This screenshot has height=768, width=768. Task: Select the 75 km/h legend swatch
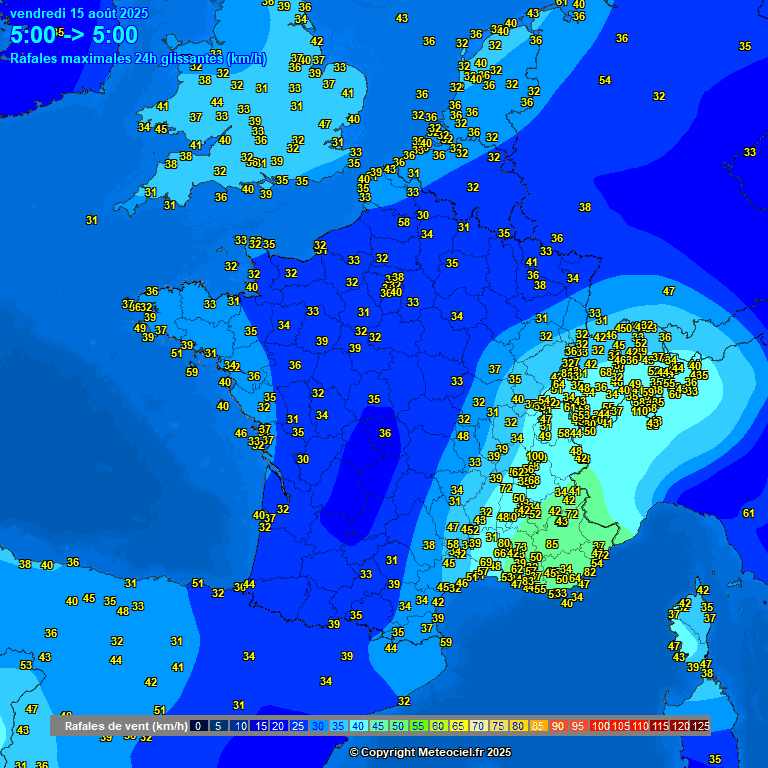[498, 726]
